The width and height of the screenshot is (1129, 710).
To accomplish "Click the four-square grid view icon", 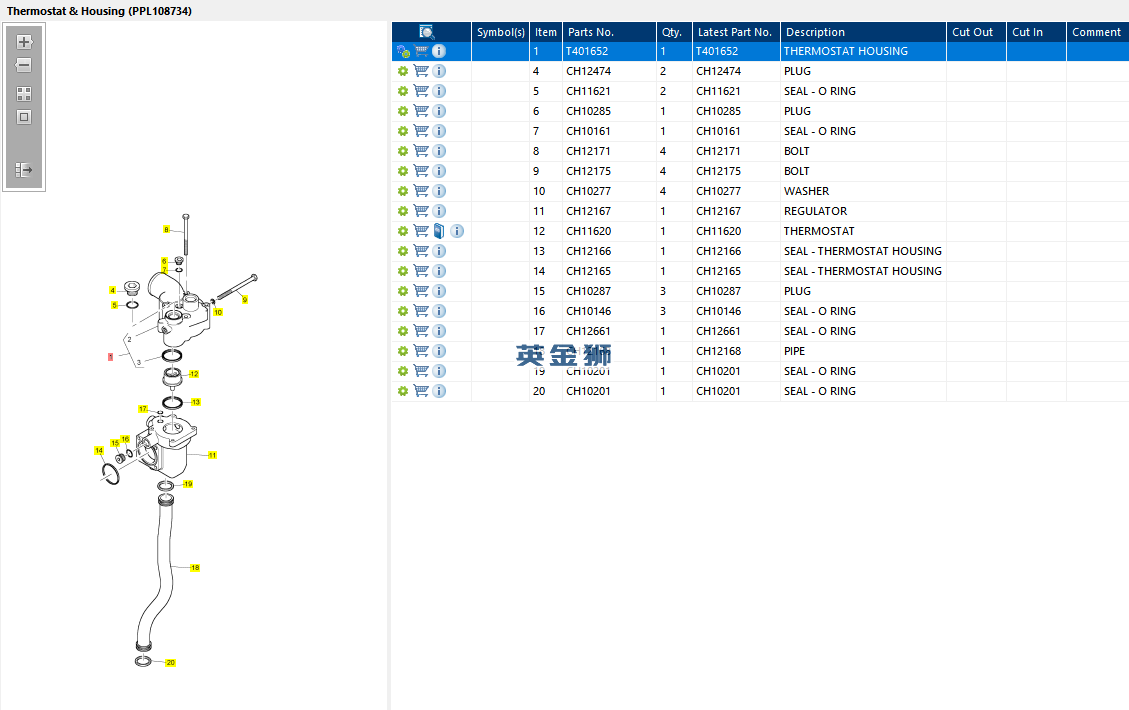I will (24, 94).
